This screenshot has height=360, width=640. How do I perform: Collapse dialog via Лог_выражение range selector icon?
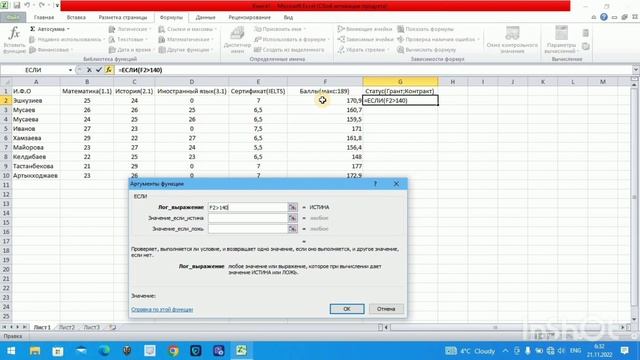point(293,207)
